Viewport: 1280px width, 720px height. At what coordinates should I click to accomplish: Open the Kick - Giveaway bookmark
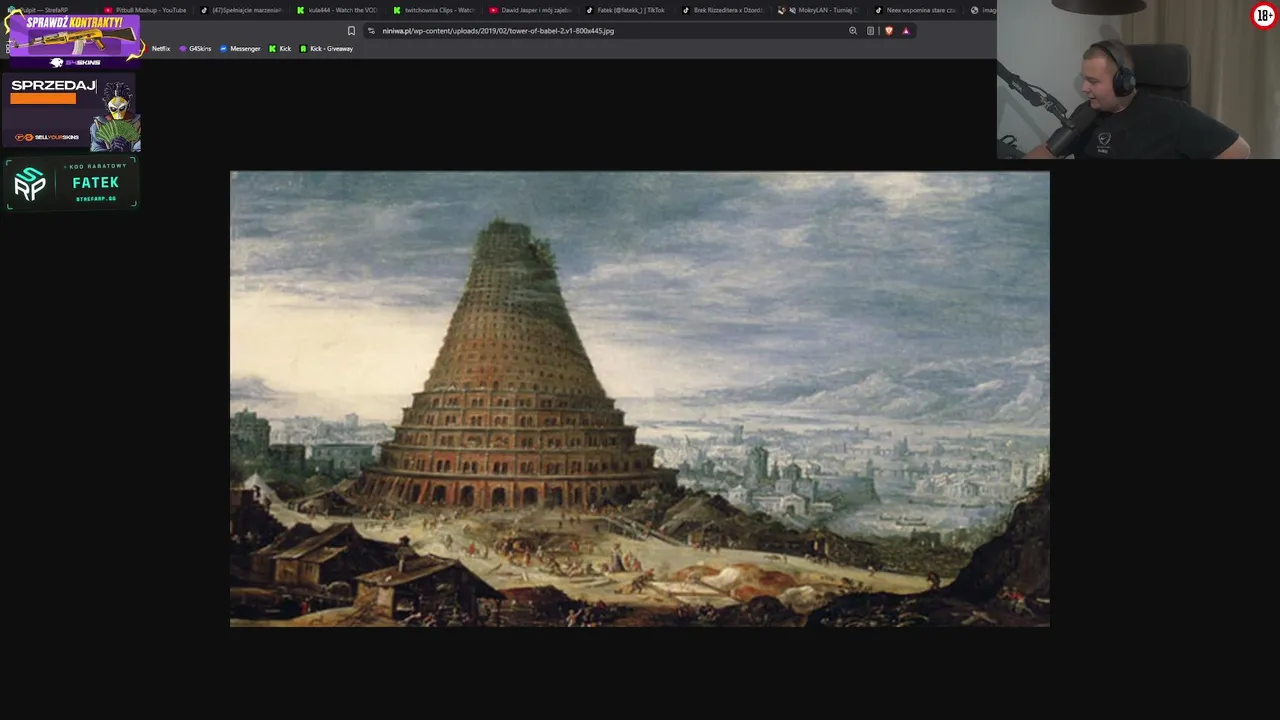click(326, 49)
